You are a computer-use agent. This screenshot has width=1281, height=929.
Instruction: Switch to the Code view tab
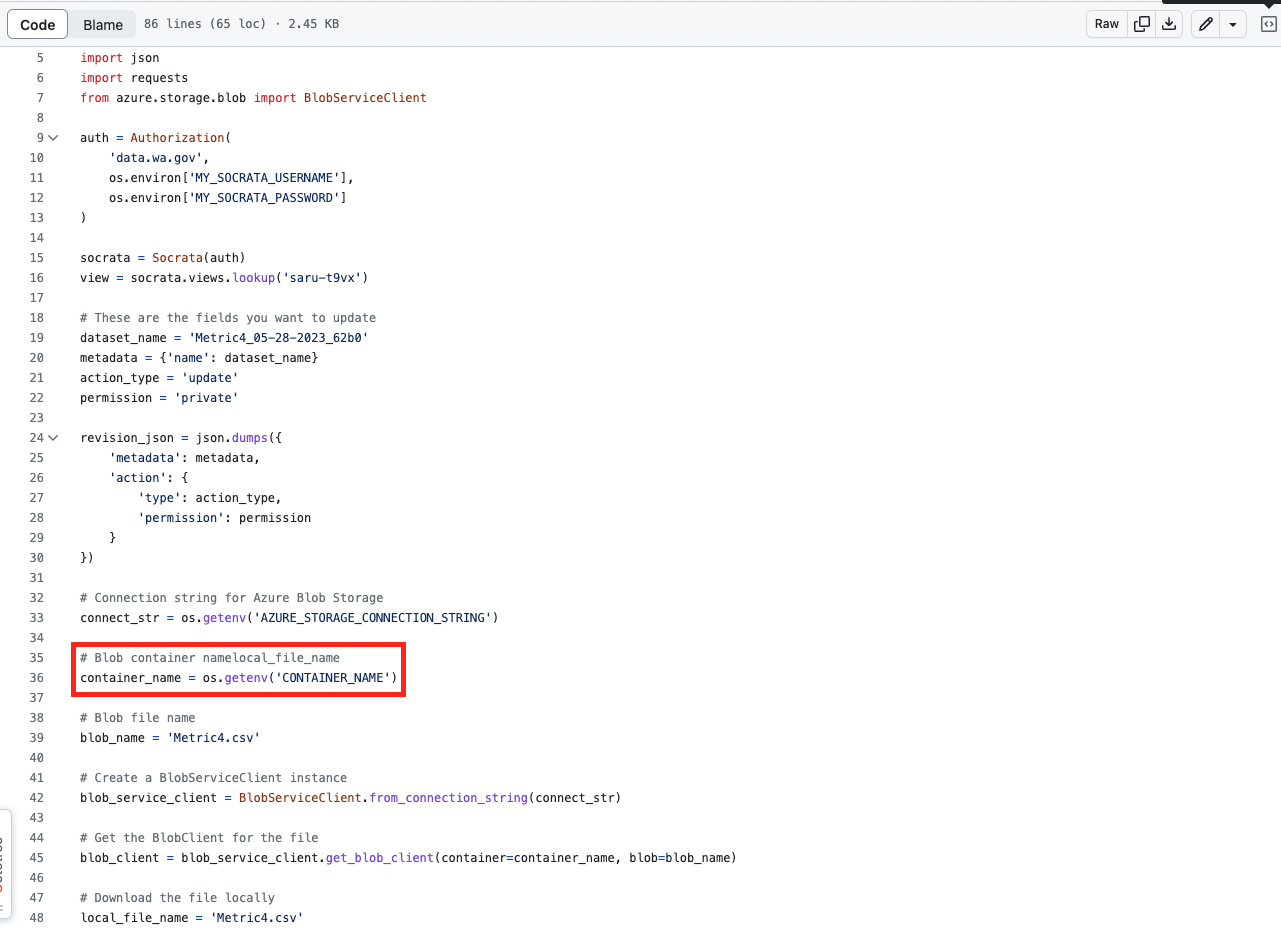pos(38,24)
